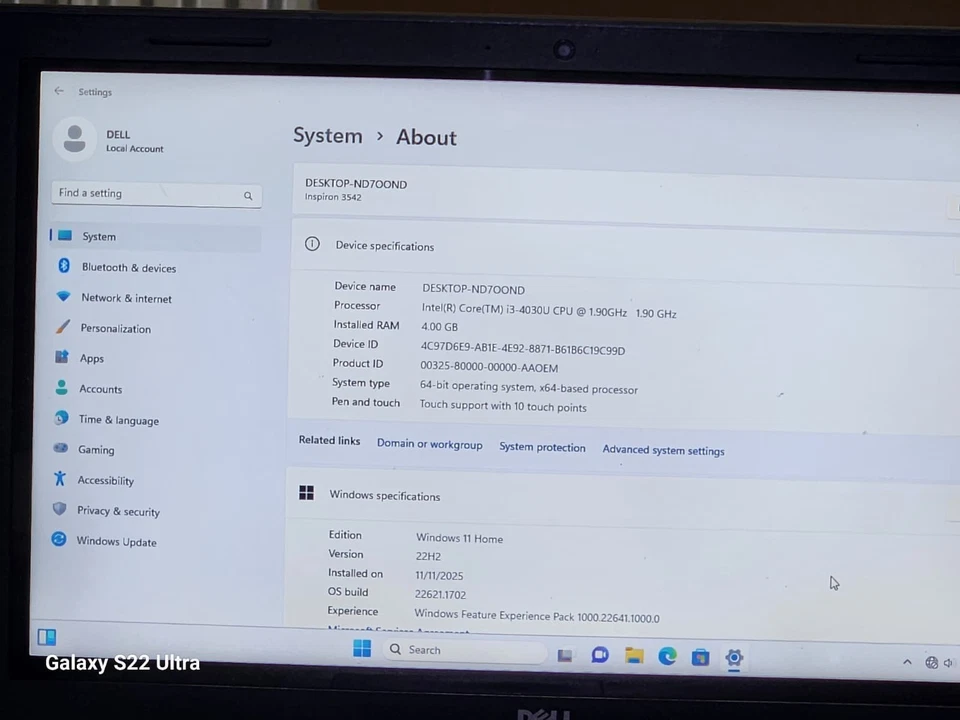Expand the breadcrumb chevron after System
Viewport: 960px width, 720px height.
click(x=379, y=136)
